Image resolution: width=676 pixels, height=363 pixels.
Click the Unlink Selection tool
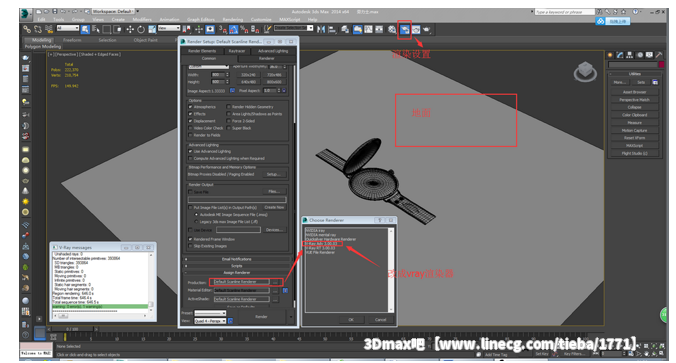[38, 29]
